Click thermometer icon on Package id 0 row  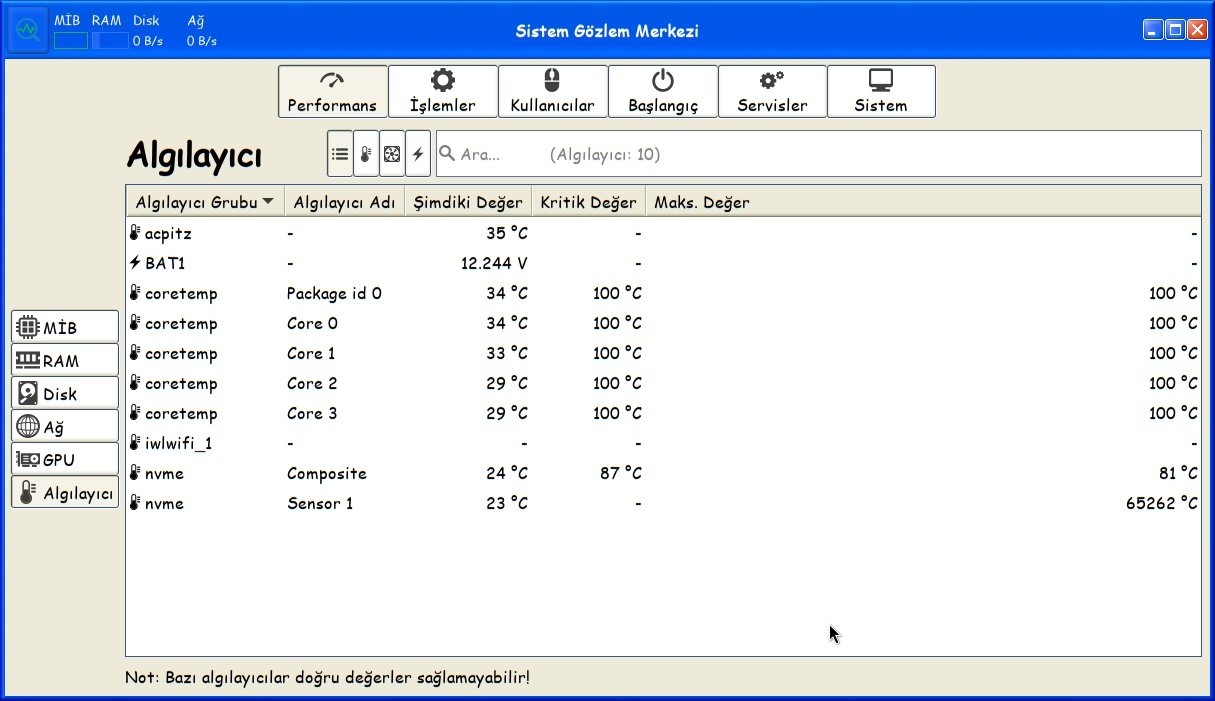click(135, 293)
